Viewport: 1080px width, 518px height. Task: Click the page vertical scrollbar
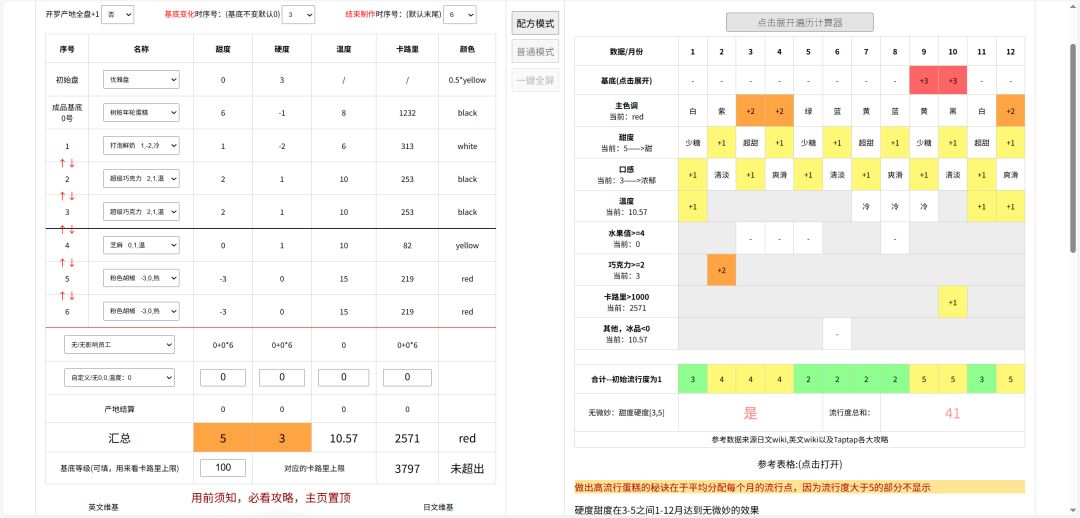coord(1073,148)
